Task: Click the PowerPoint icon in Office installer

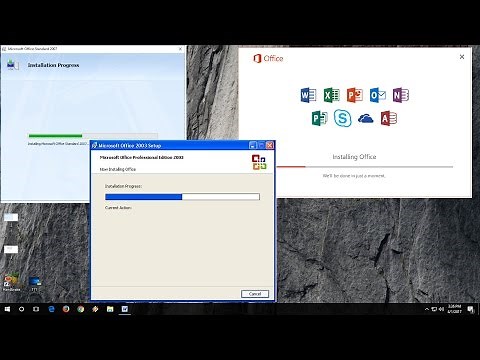Action: tap(355, 95)
